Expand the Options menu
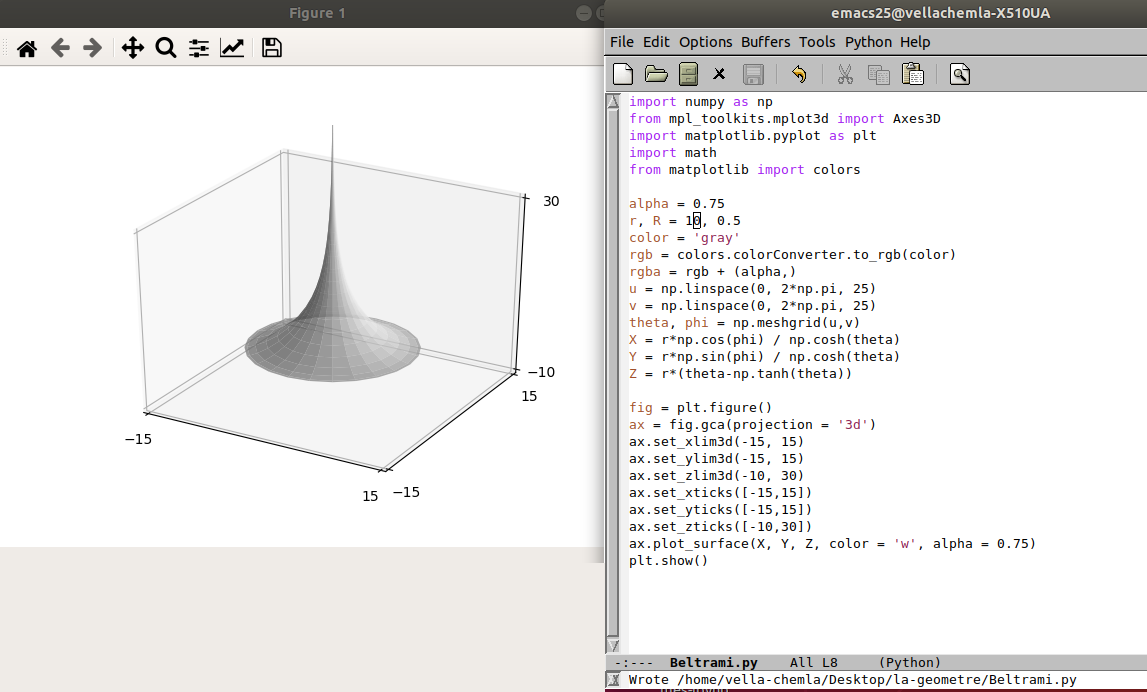 705,42
